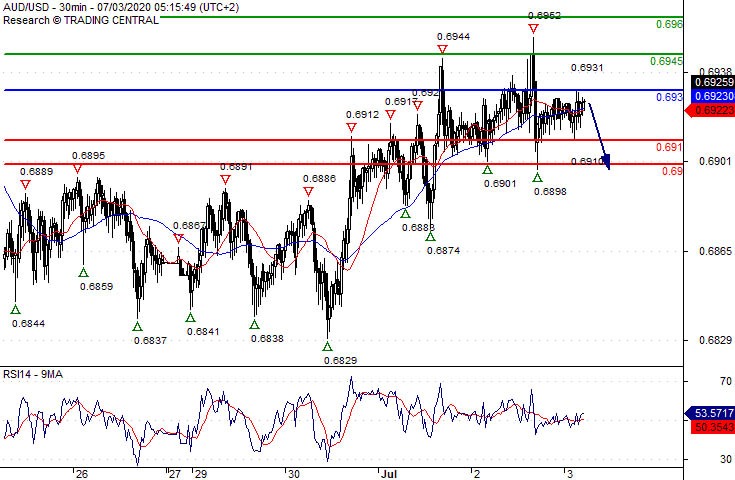The width and height of the screenshot is (735, 480).
Task: Click the black 0.69259 price tag on the axis
Action: [x=712, y=82]
